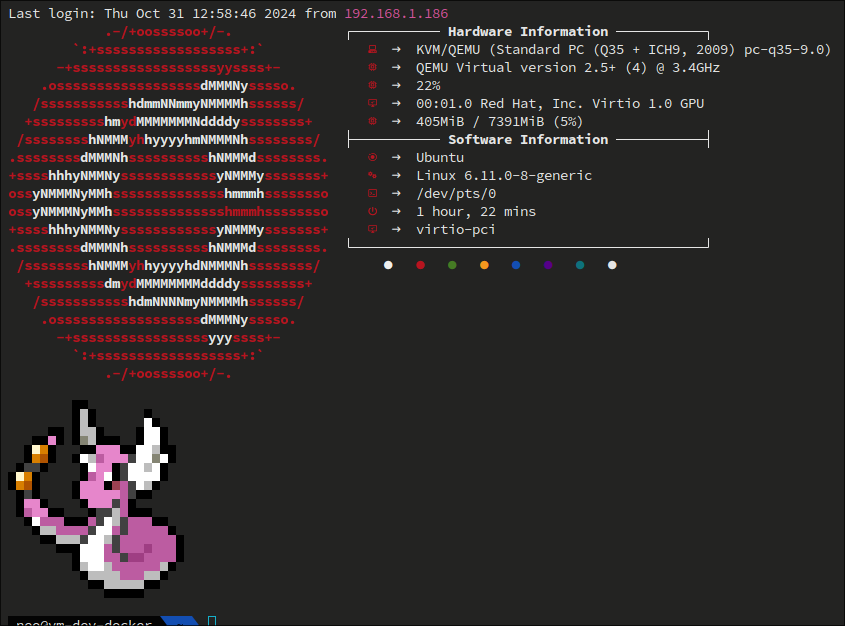Click the distro icon next to Ubuntu

tap(372, 157)
